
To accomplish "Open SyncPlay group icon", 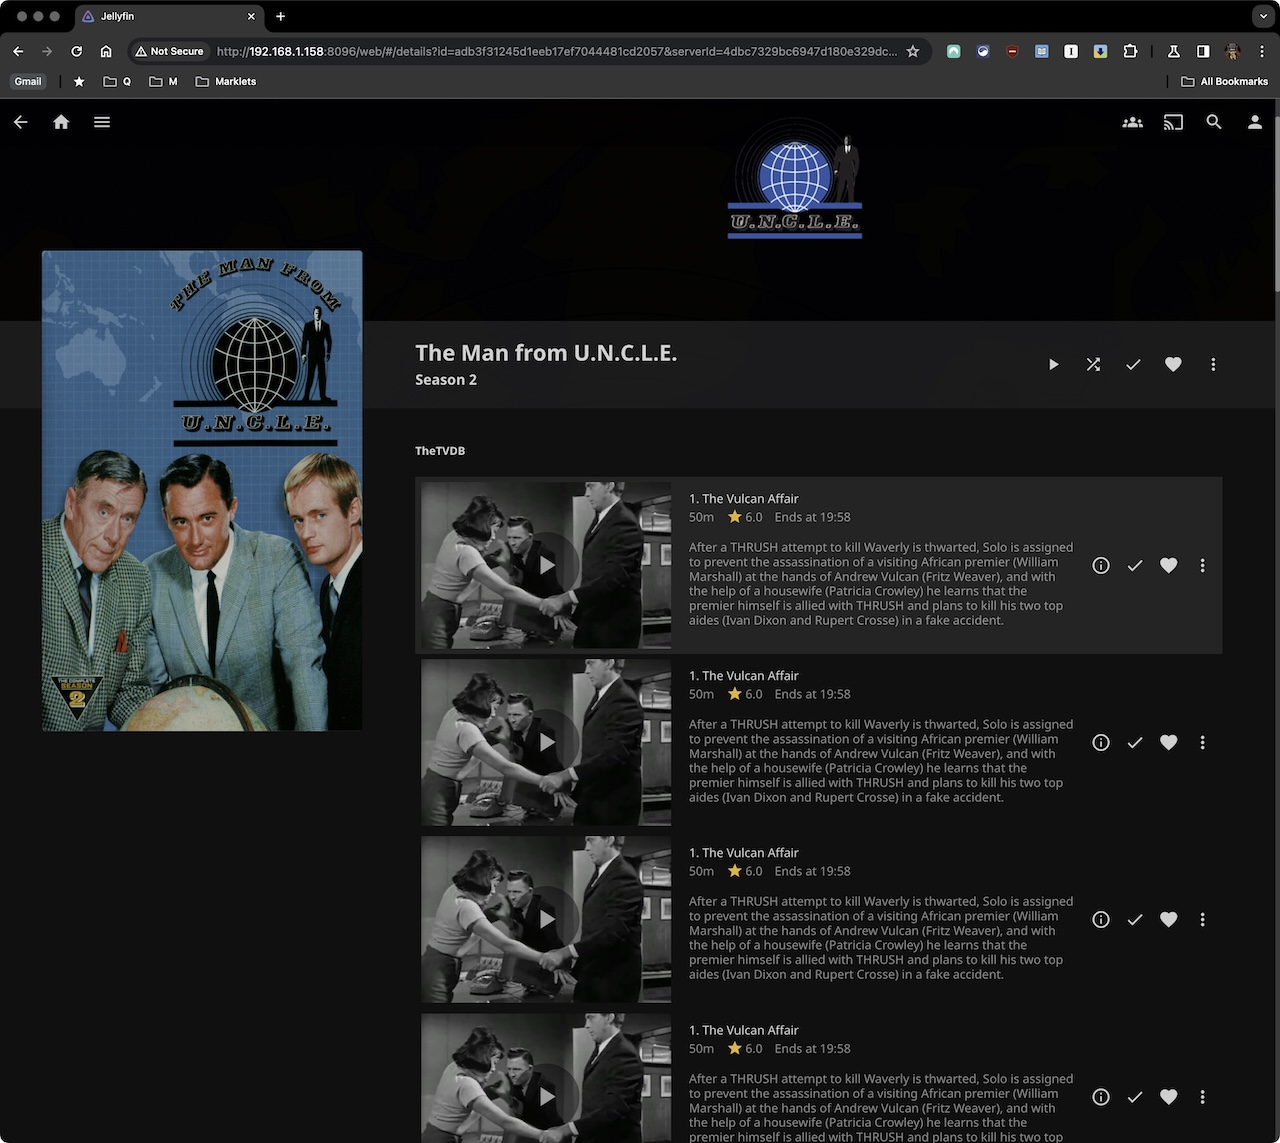I will [1132, 122].
